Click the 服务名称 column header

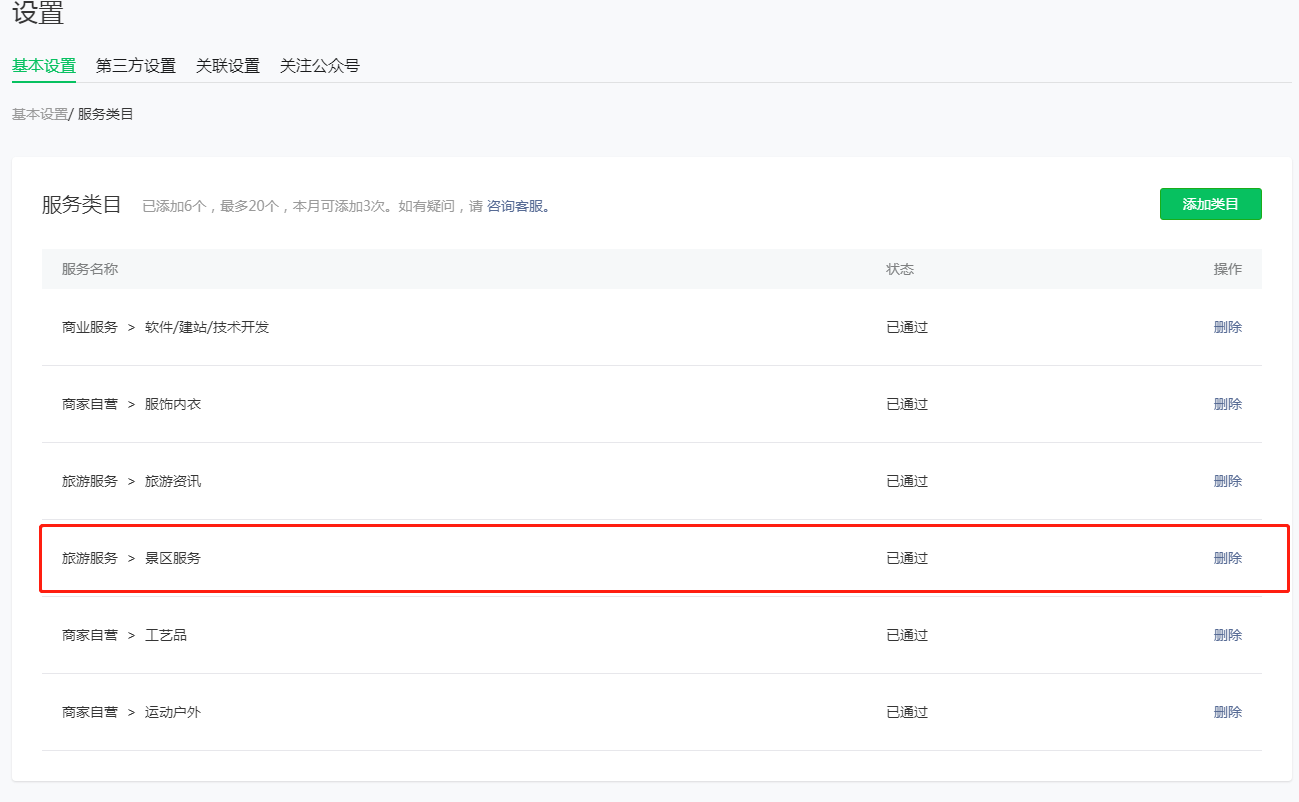[90, 269]
